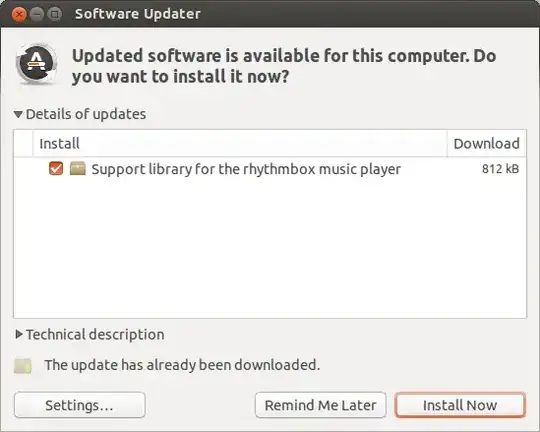
Task: Expand the Technical description section
Action: 19,334
